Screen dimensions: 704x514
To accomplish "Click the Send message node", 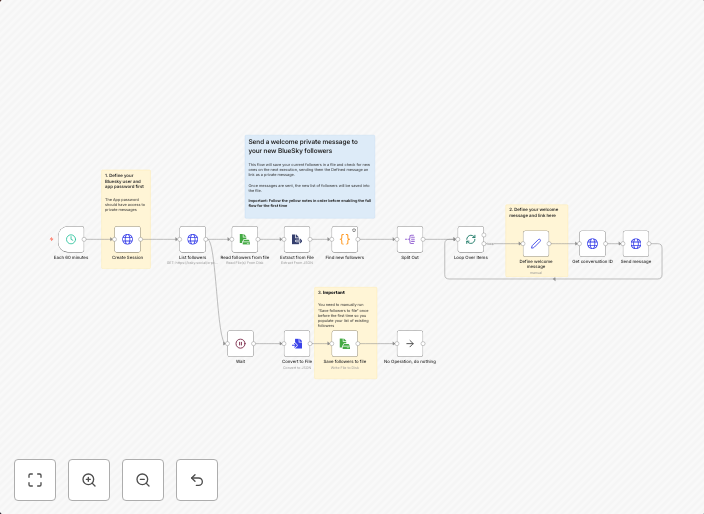I will (635, 243).
